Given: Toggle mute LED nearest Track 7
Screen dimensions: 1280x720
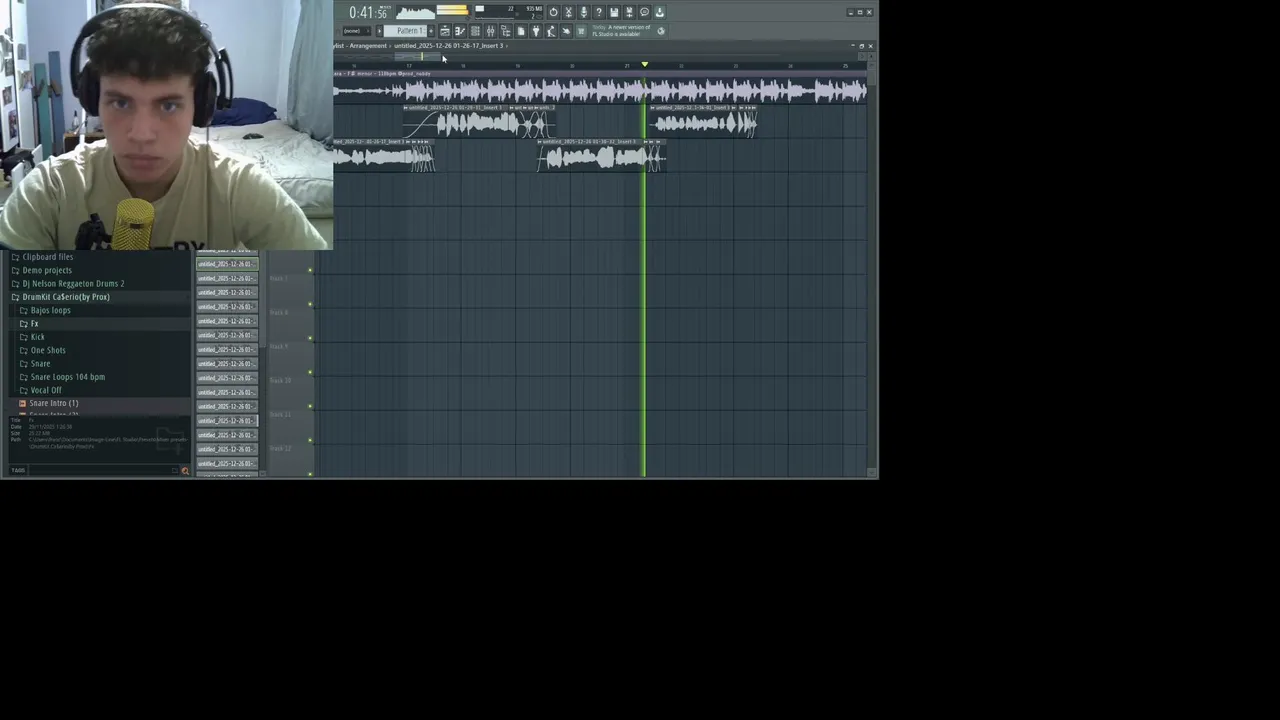Looking at the screenshot, I should (310, 270).
